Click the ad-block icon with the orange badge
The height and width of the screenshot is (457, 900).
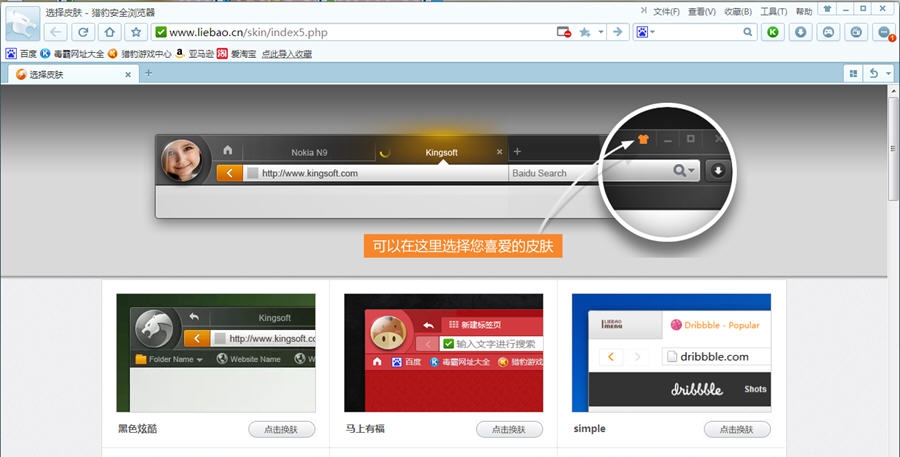[x=885, y=32]
